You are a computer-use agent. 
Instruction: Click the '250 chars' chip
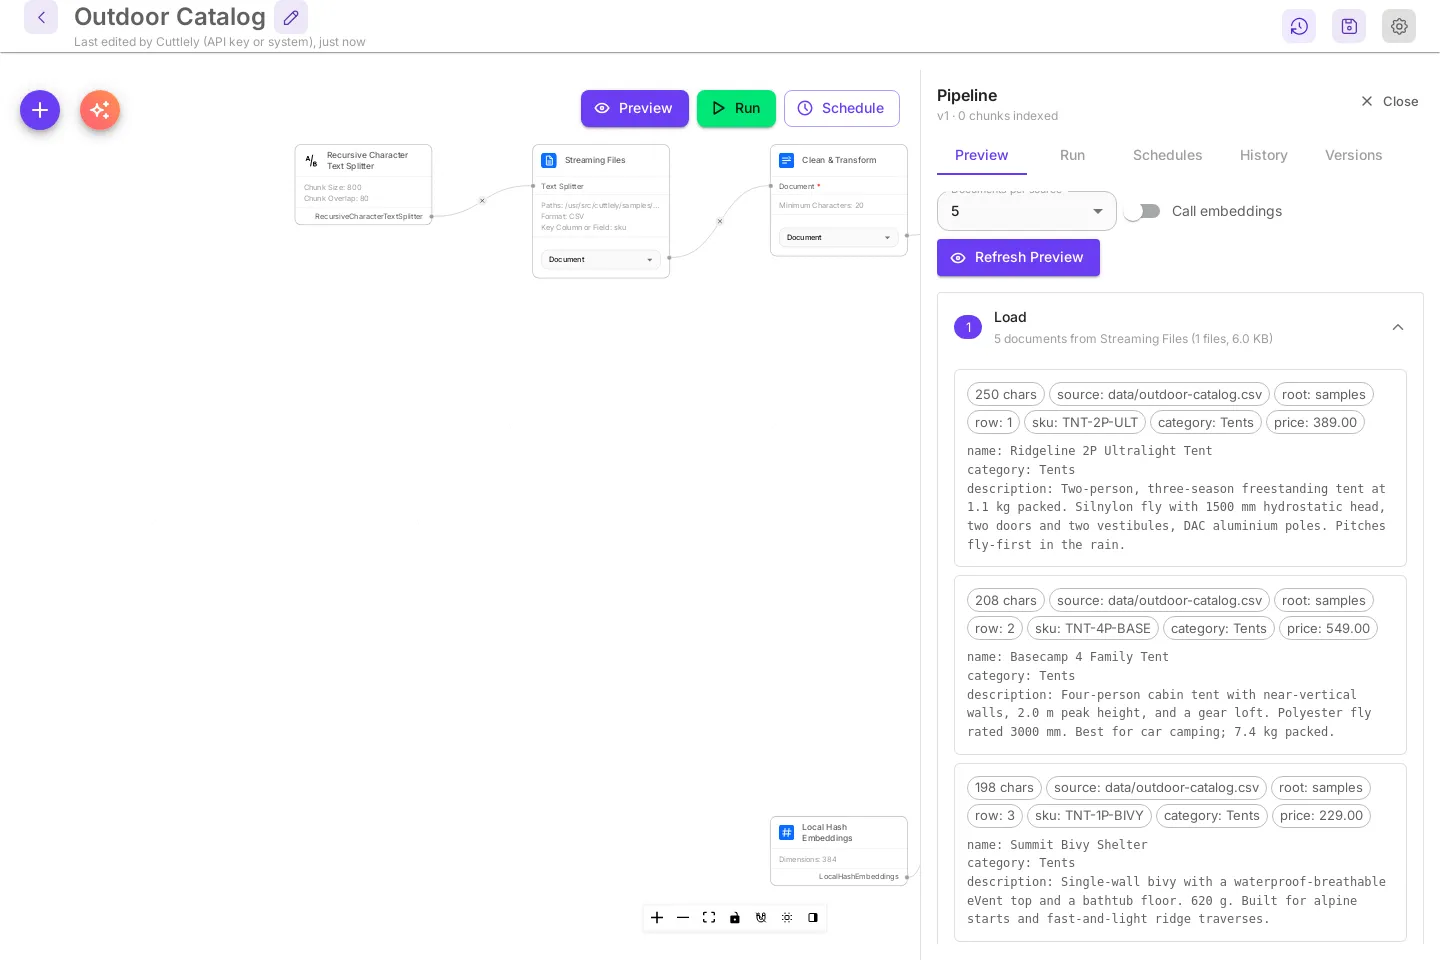coord(1006,394)
